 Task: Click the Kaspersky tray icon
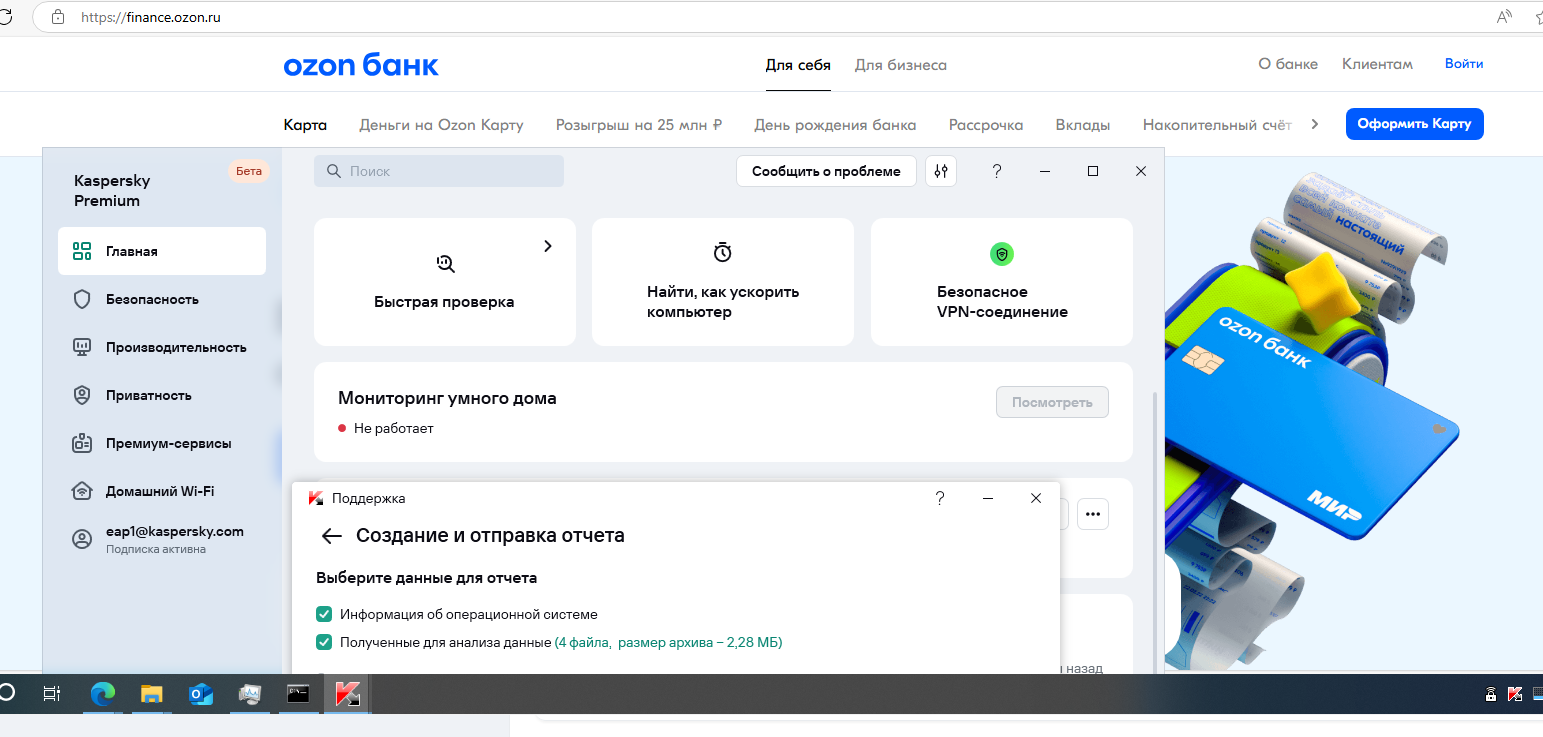(x=1514, y=694)
